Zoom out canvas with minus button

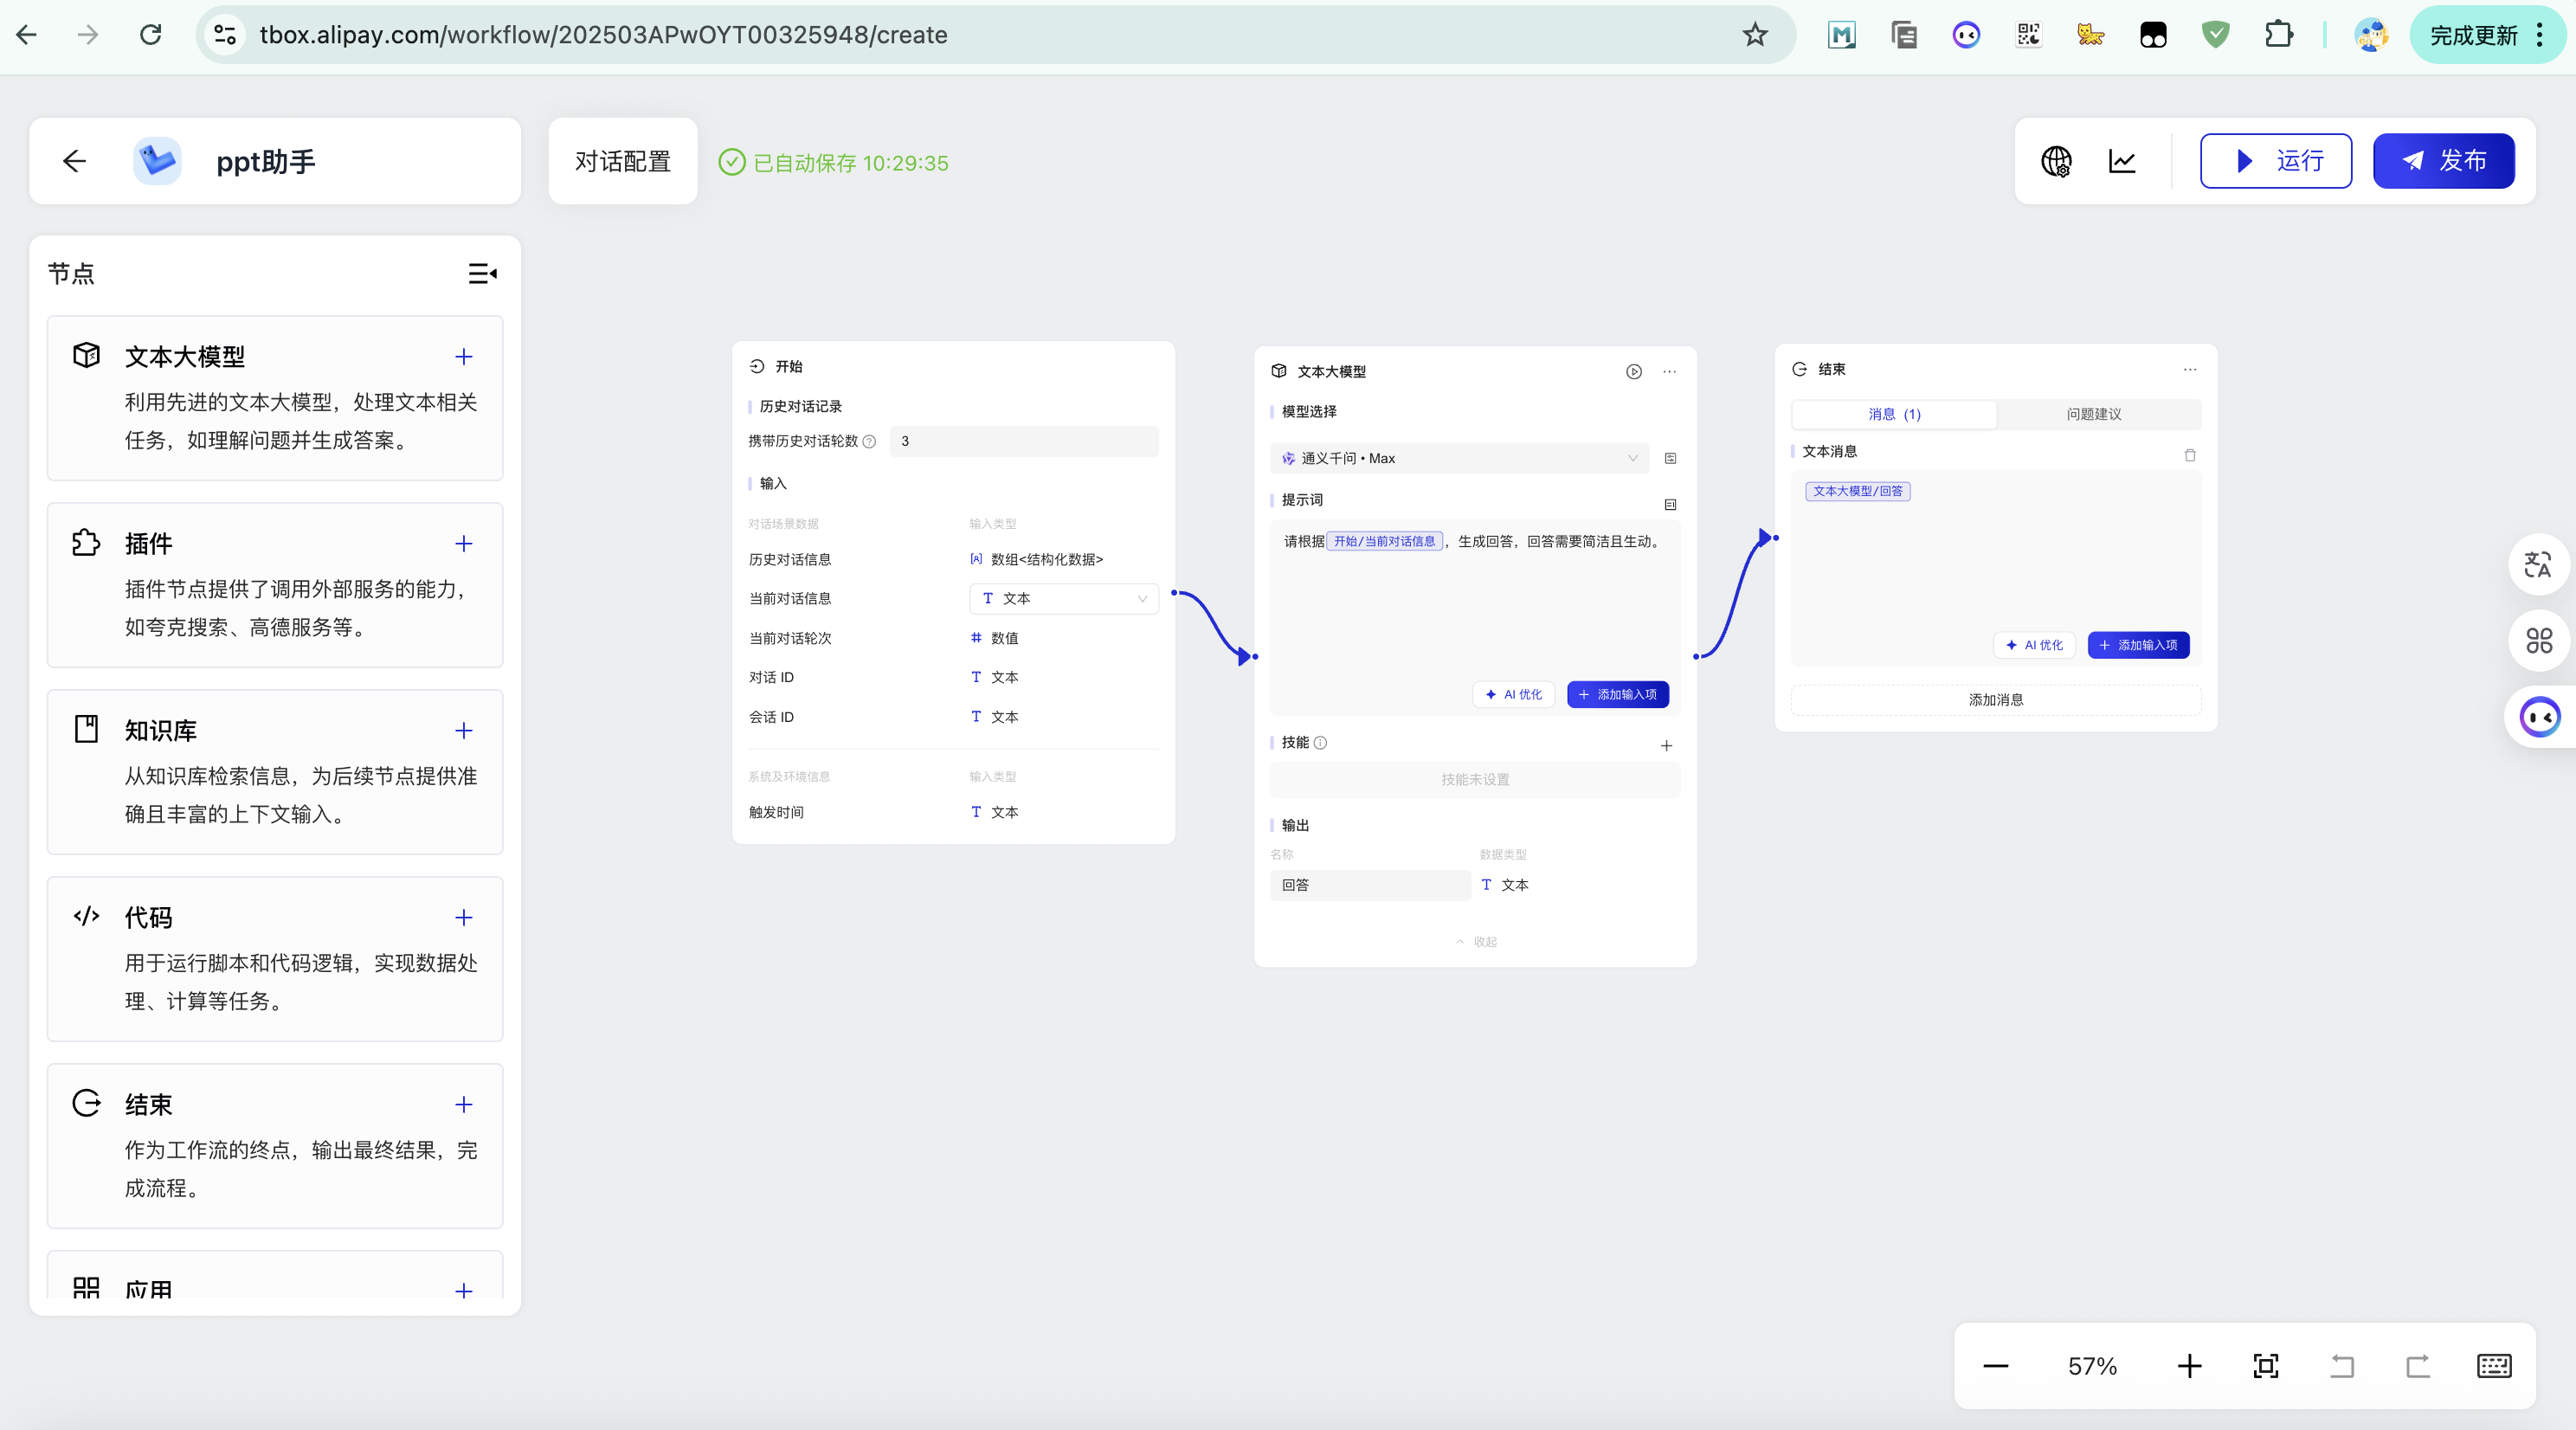tap(1996, 1366)
